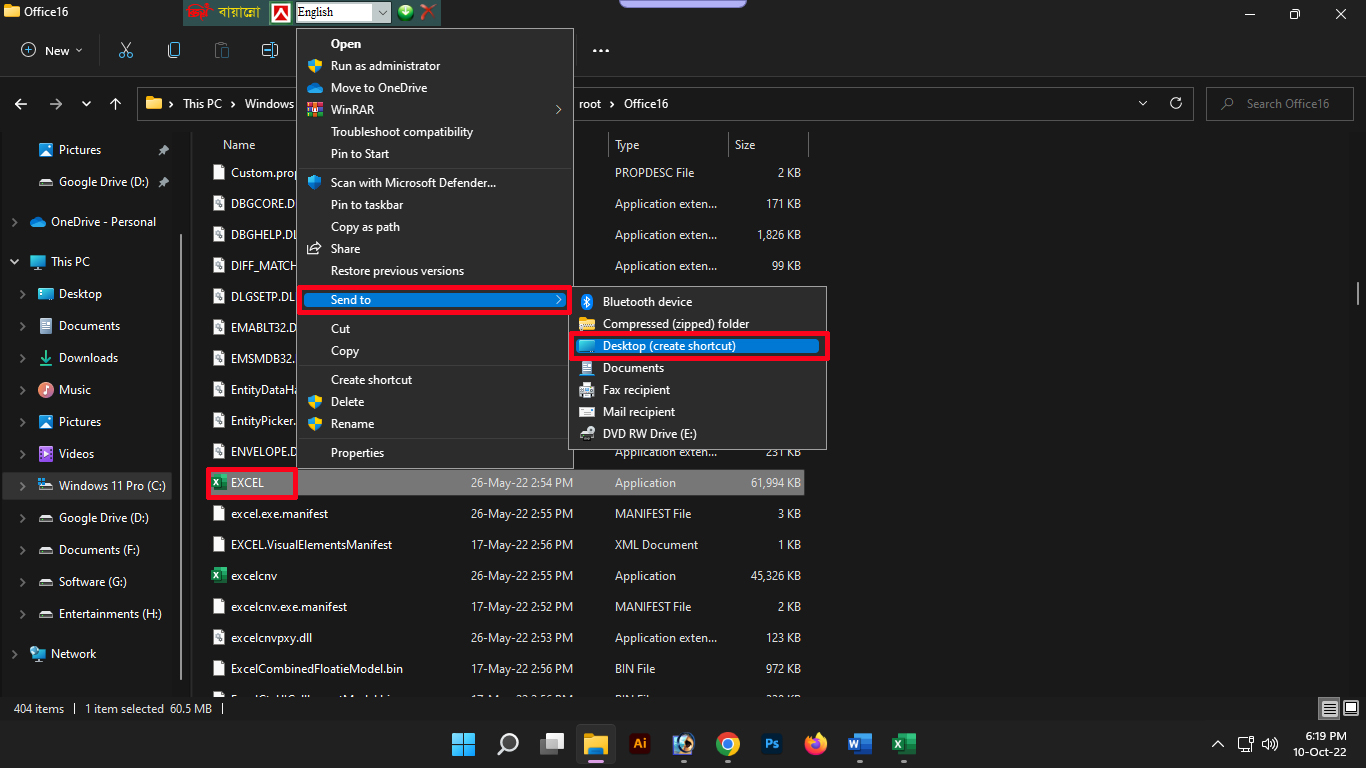This screenshot has height=768, width=1366.
Task: Open recent locations dropdown chevron
Action: [87, 103]
